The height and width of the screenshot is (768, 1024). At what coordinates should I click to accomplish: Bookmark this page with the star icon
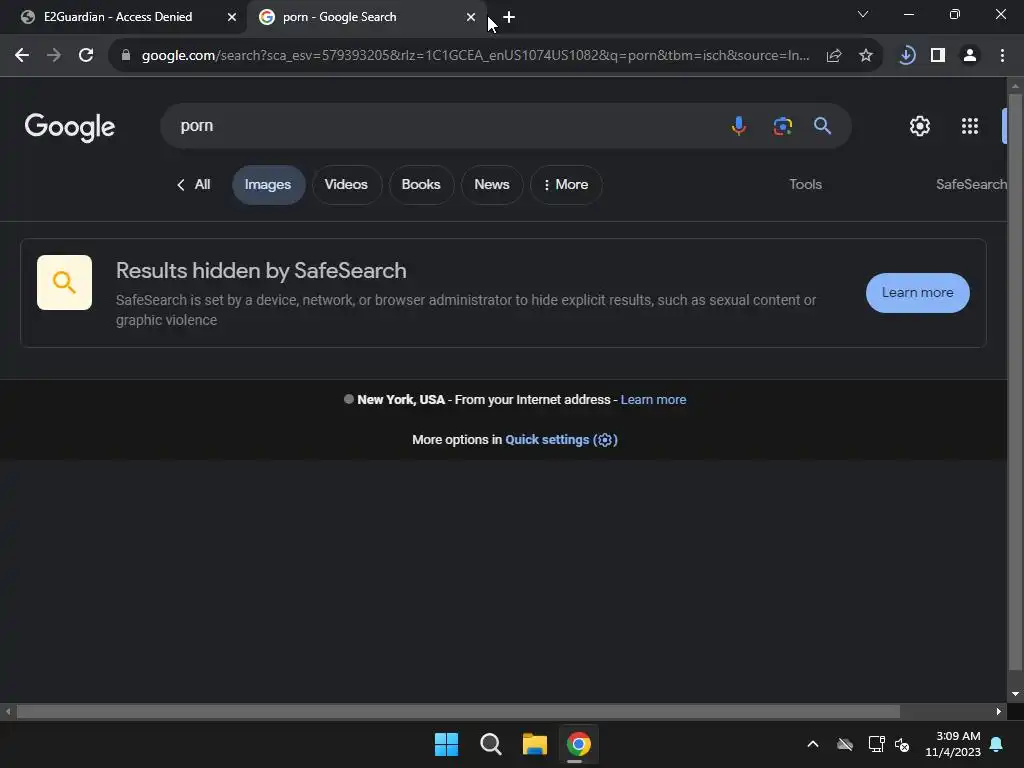click(866, 56)
